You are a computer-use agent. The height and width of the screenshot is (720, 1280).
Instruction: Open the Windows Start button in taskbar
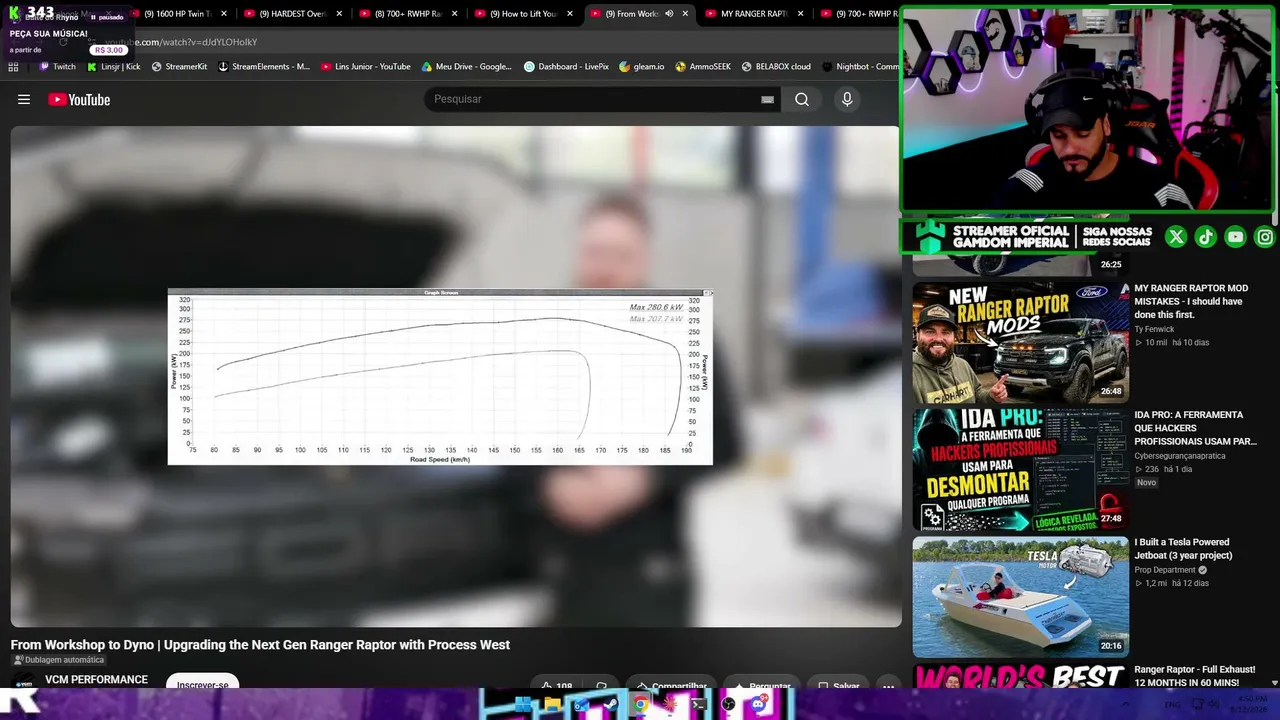pyautogui.click(x=523, y=705)
